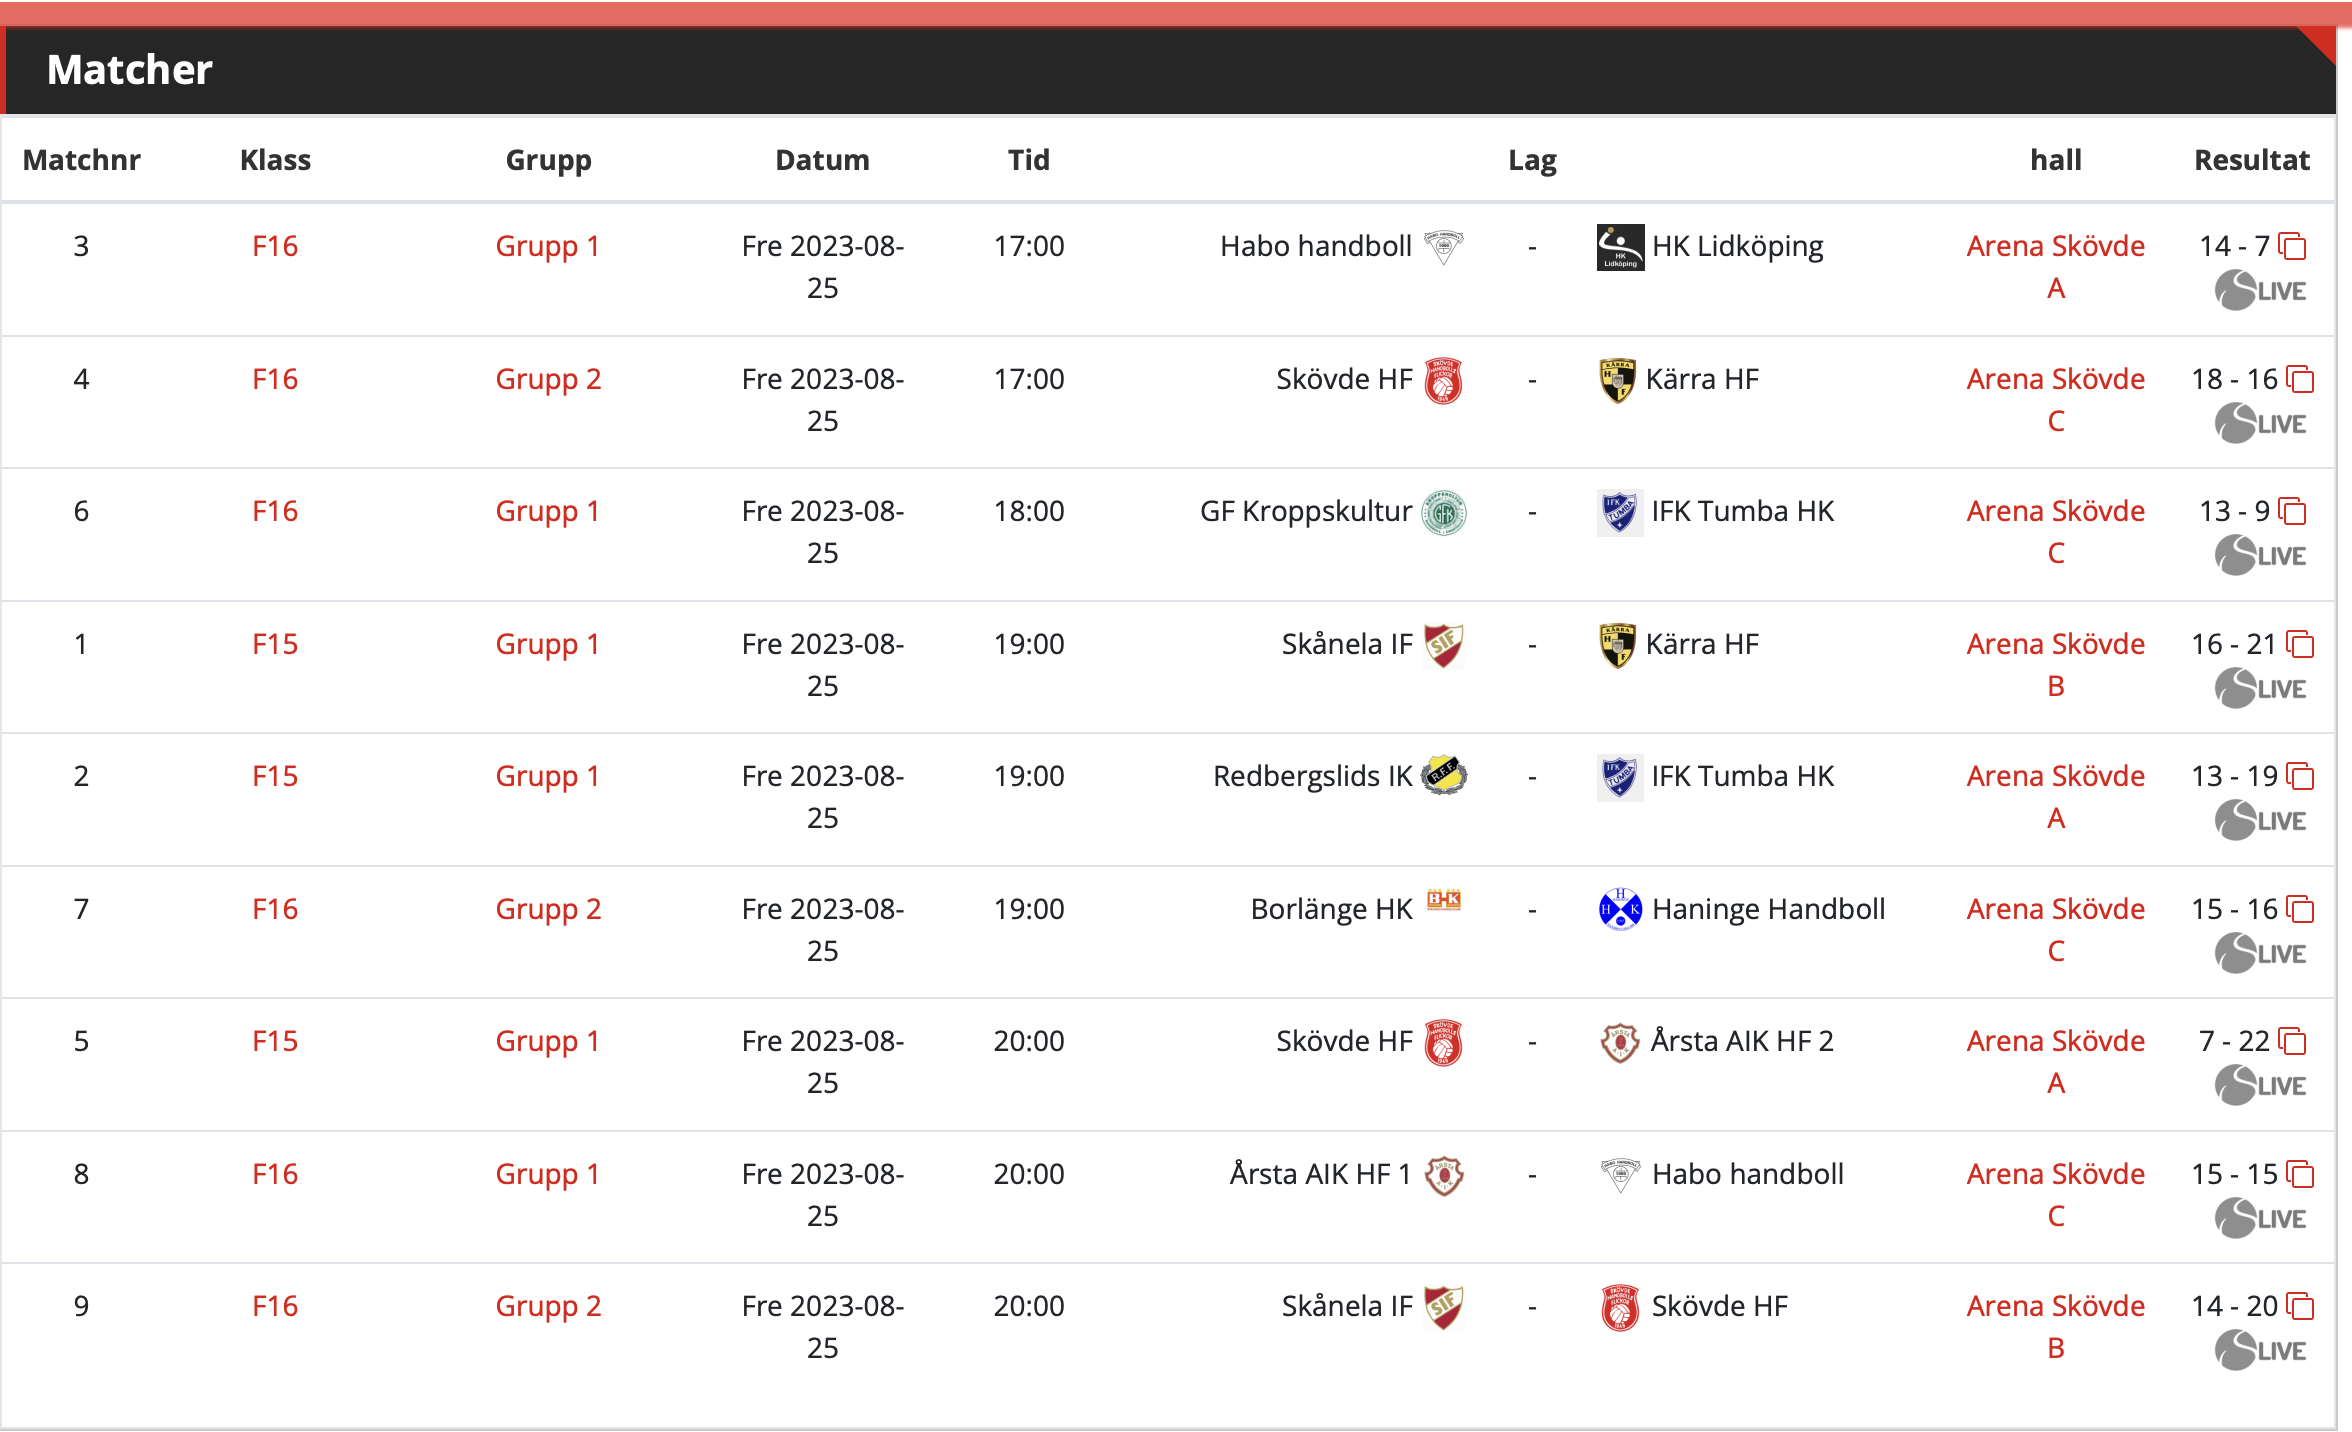The height and width of the screenshot is (1432, 2352).
Task: Open Arena Skövde B link for match 9
Action: point(2056,1327)
